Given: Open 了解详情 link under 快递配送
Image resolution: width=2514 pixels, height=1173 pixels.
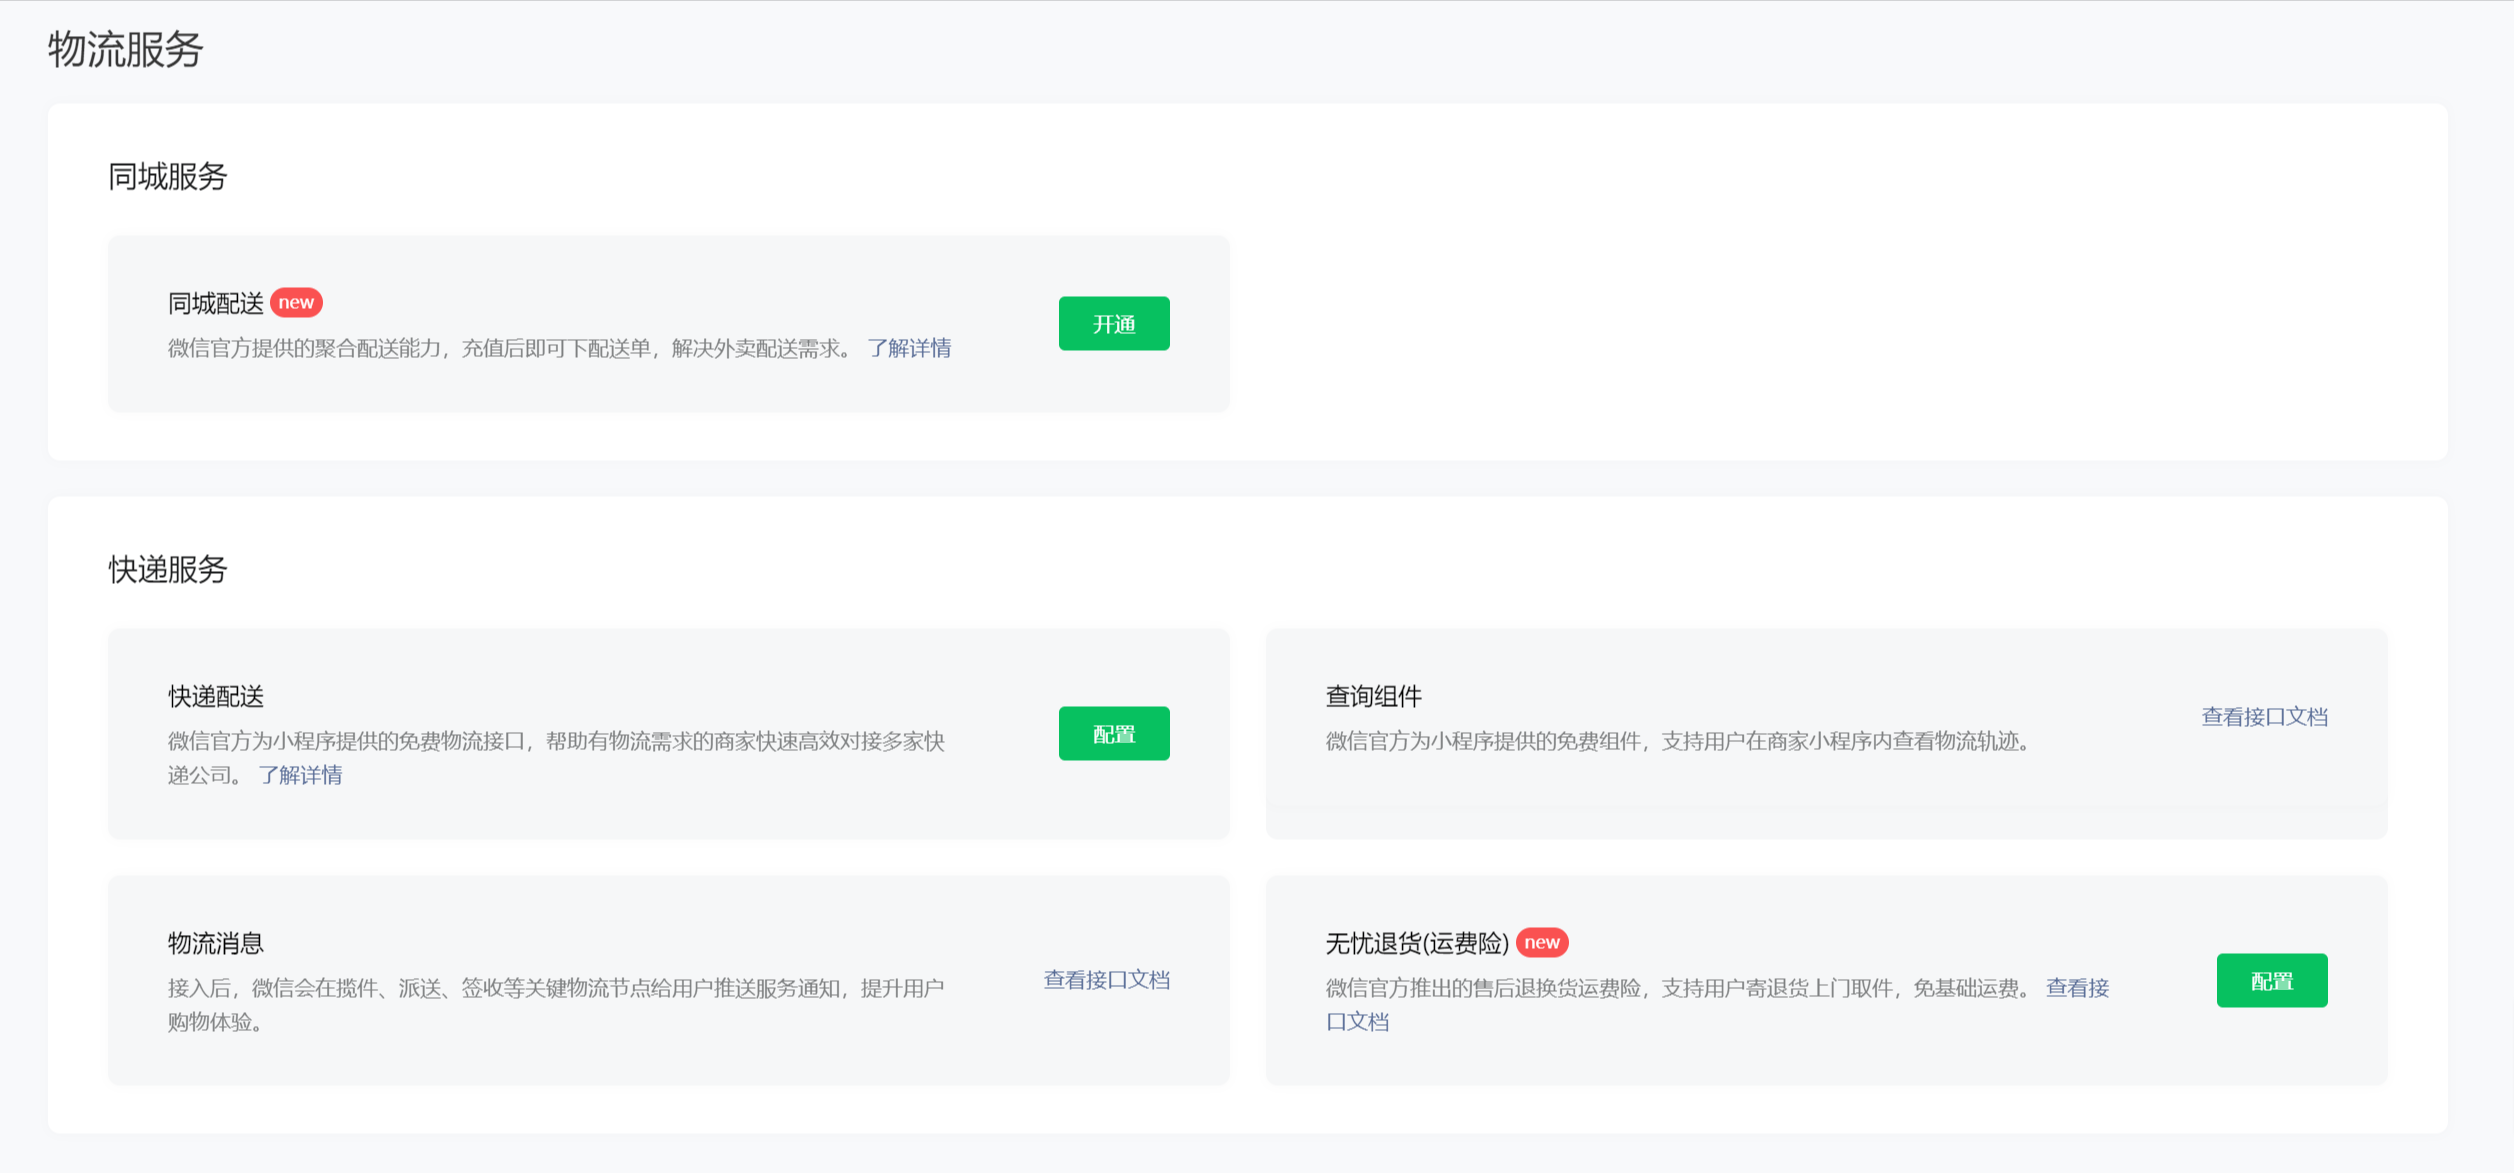Looking at the screenshot, I should click(x=300, y=775).
